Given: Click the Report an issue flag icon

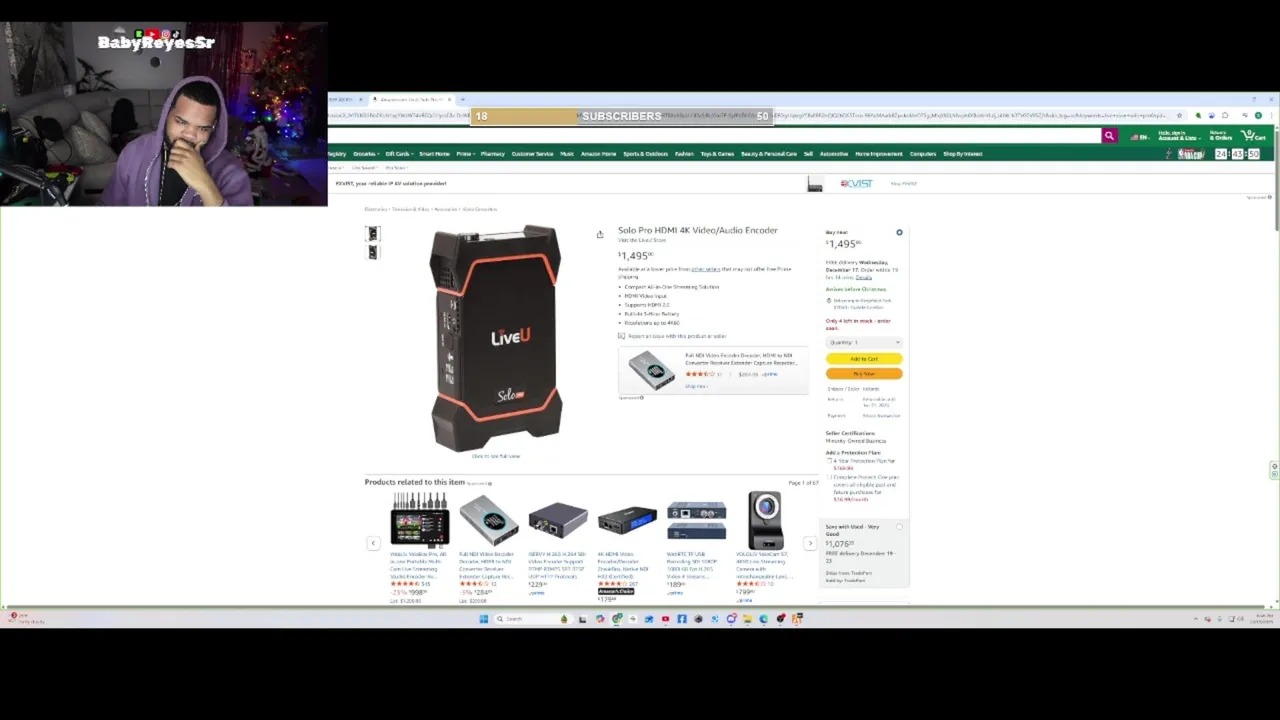Looking at the screenshot, I should 621,336.
